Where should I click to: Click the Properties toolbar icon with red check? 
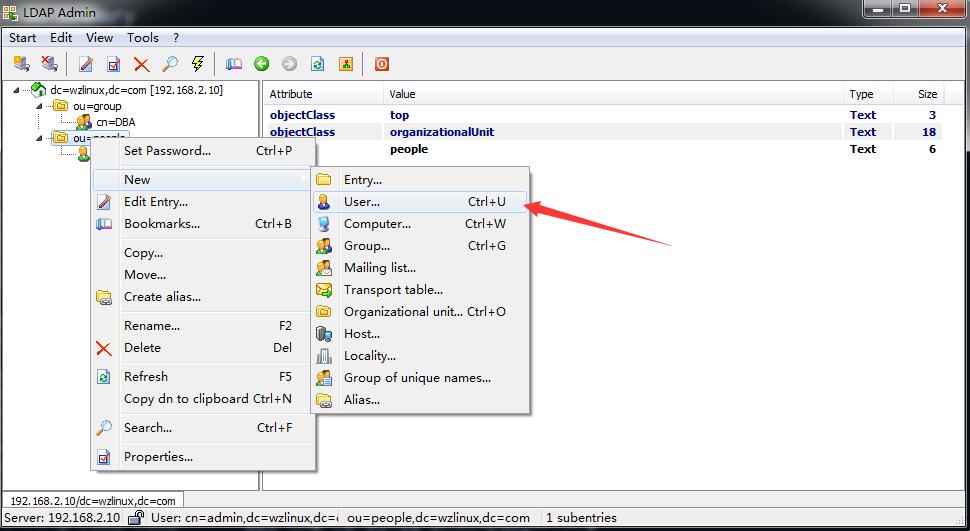pos(114,64)
